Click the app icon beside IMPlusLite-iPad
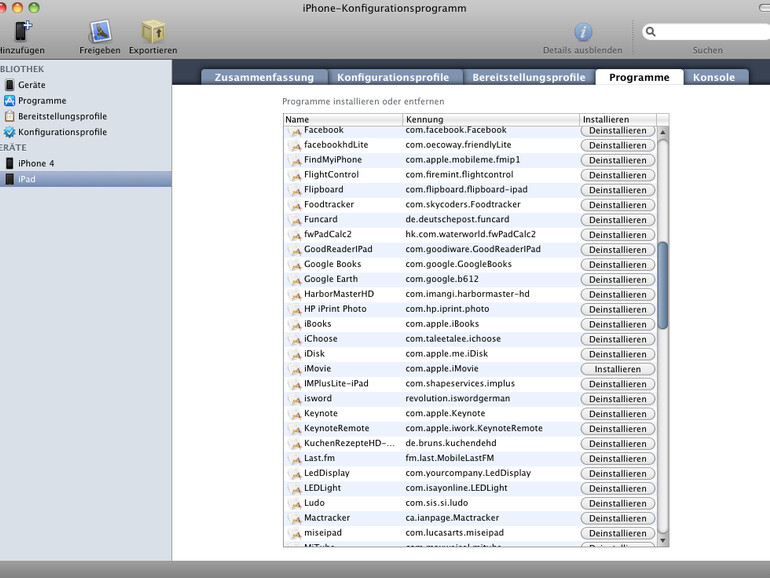Screen dimensions: 770x578 click(295, 384)
